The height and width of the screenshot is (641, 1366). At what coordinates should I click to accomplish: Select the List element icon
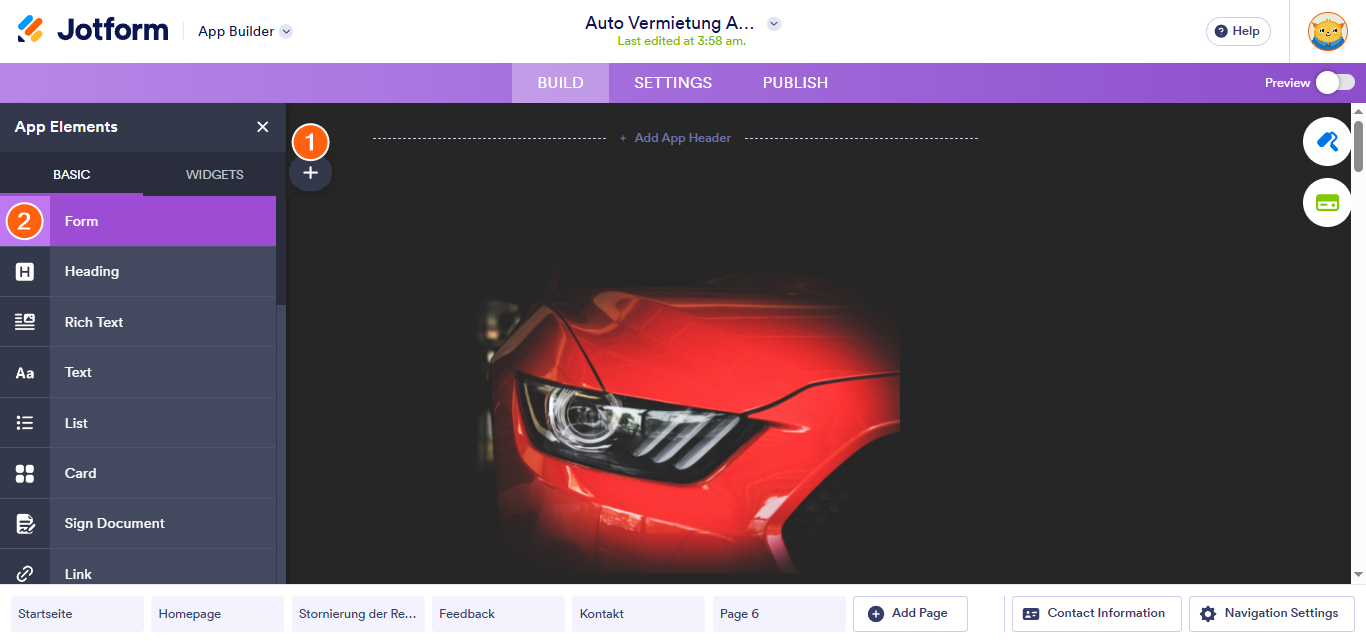[x=25, y=423]
